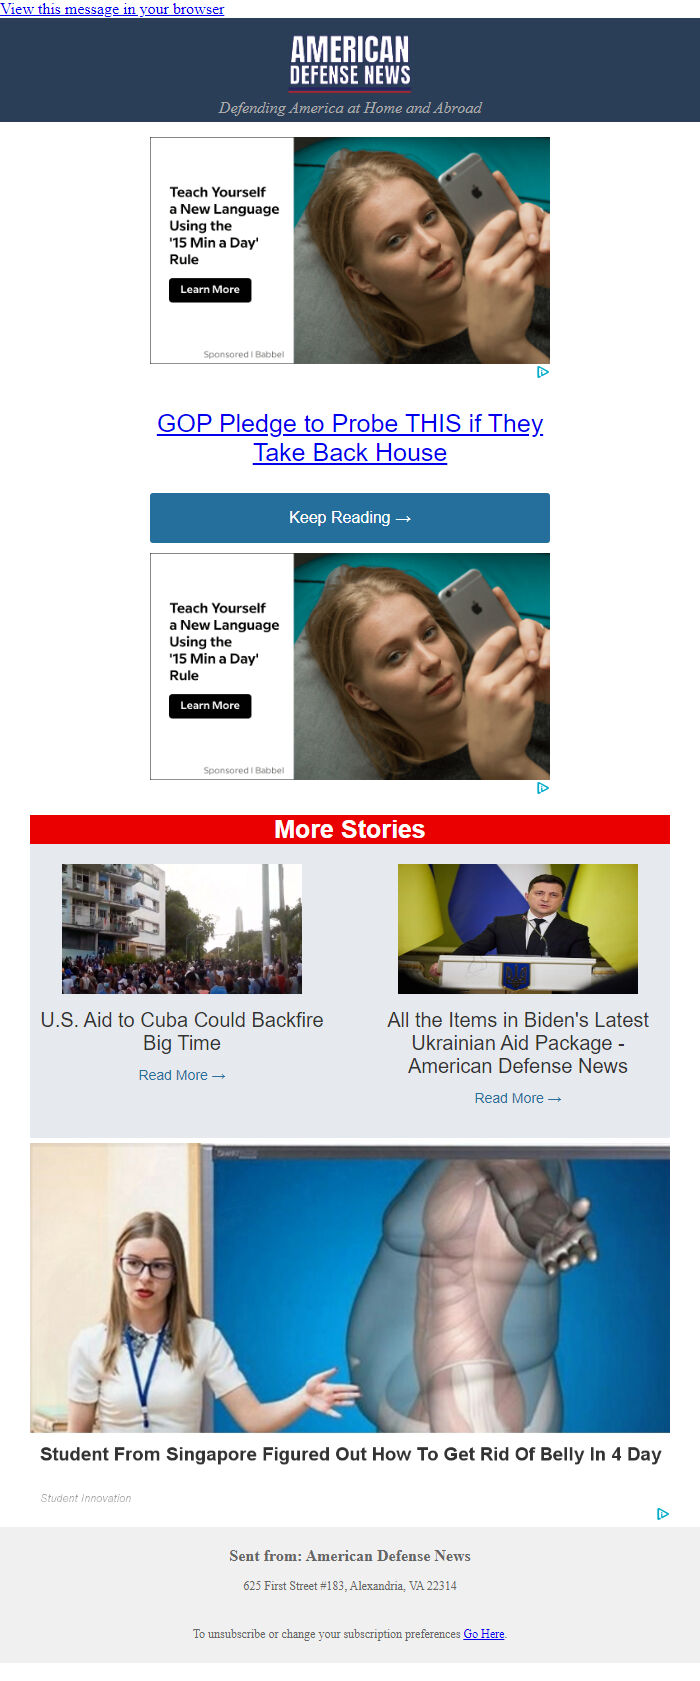Open the Zelensky podium thumbnail
700x1681 pixels.
pyautogui.click(x=518, y=929)
